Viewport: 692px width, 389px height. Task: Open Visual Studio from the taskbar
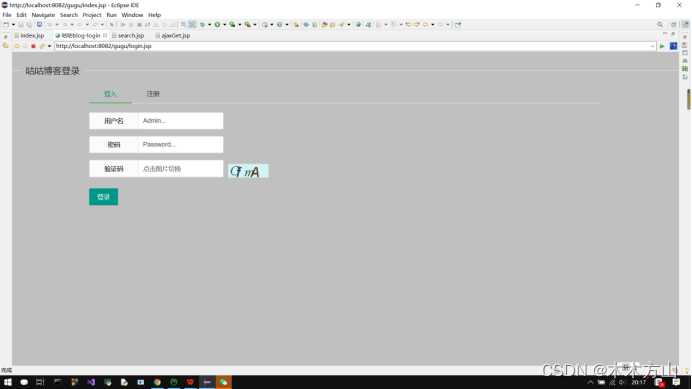click(x=91, y=382)
